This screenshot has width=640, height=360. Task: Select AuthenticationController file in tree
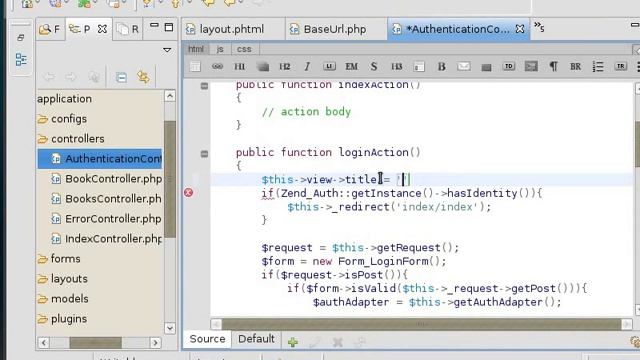(100, 159)
